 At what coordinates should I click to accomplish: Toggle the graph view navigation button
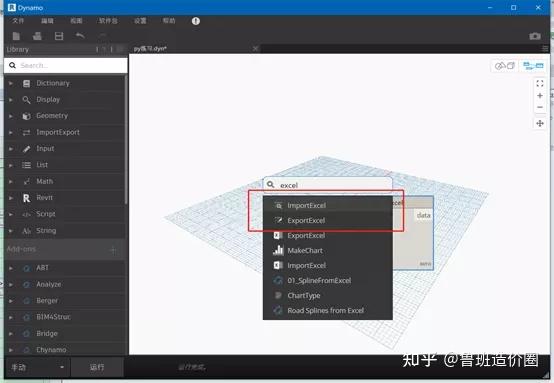point(533,66)
